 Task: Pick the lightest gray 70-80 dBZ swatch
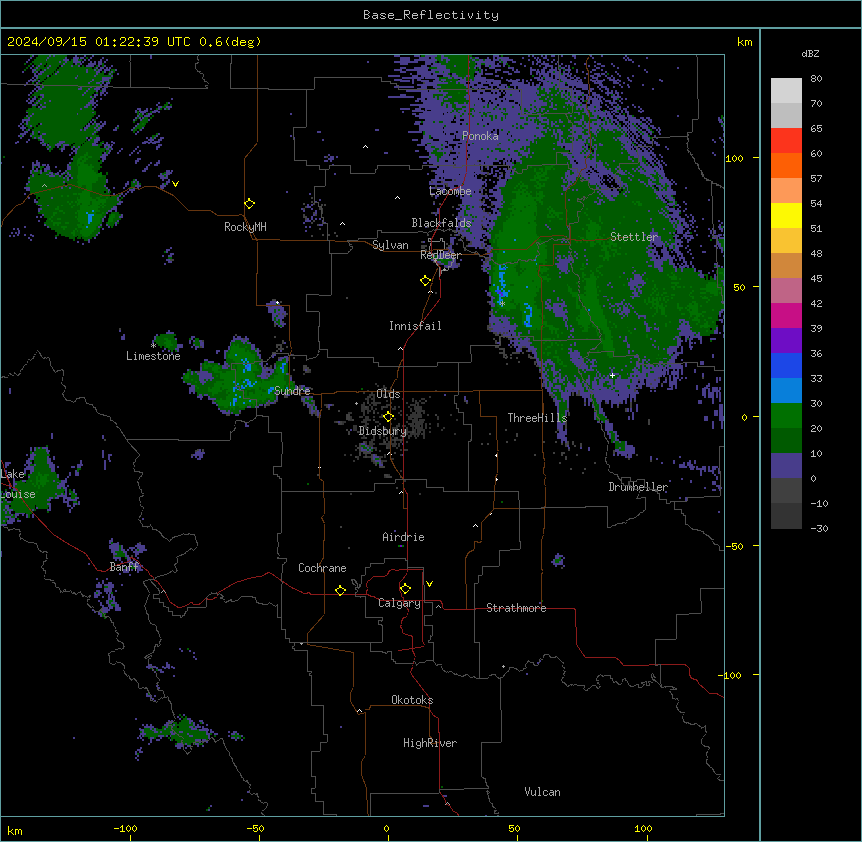(x=786, y=91)
